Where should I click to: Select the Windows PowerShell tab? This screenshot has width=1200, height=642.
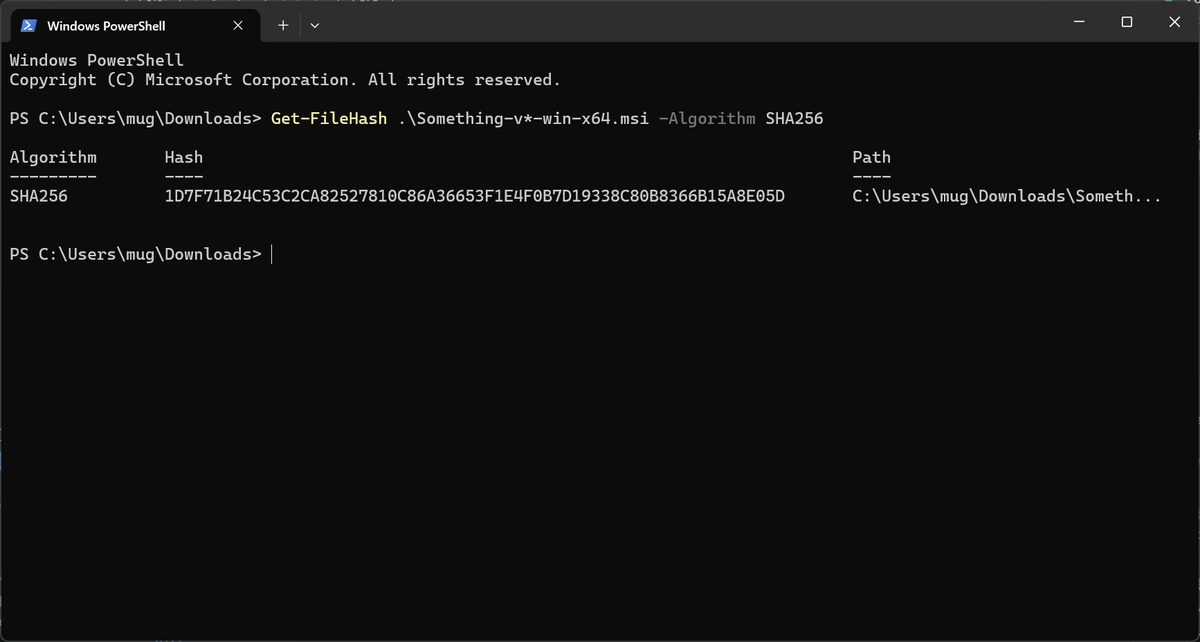(135, 26)
